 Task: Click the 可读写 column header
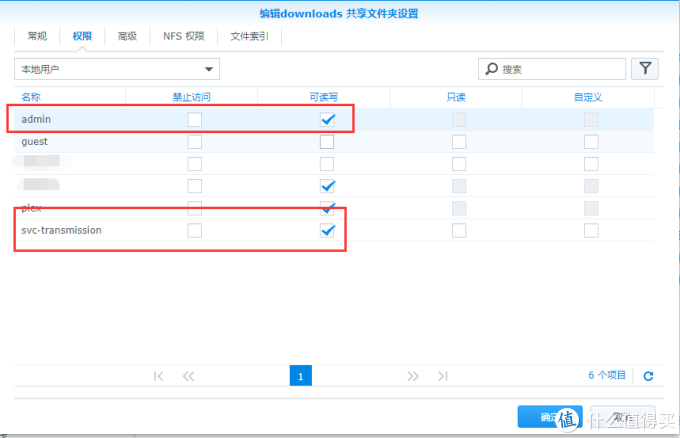pos(324,97)
